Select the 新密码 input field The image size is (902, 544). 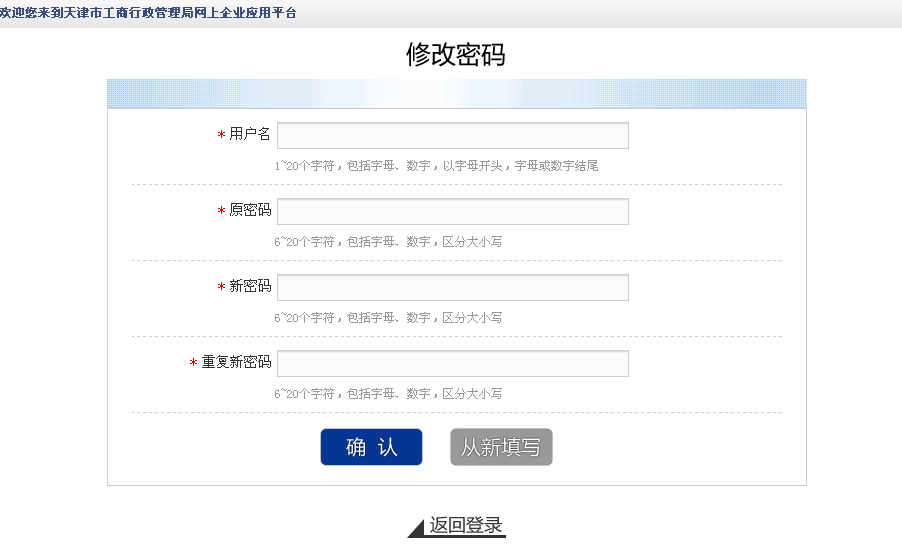coord(452,287)
